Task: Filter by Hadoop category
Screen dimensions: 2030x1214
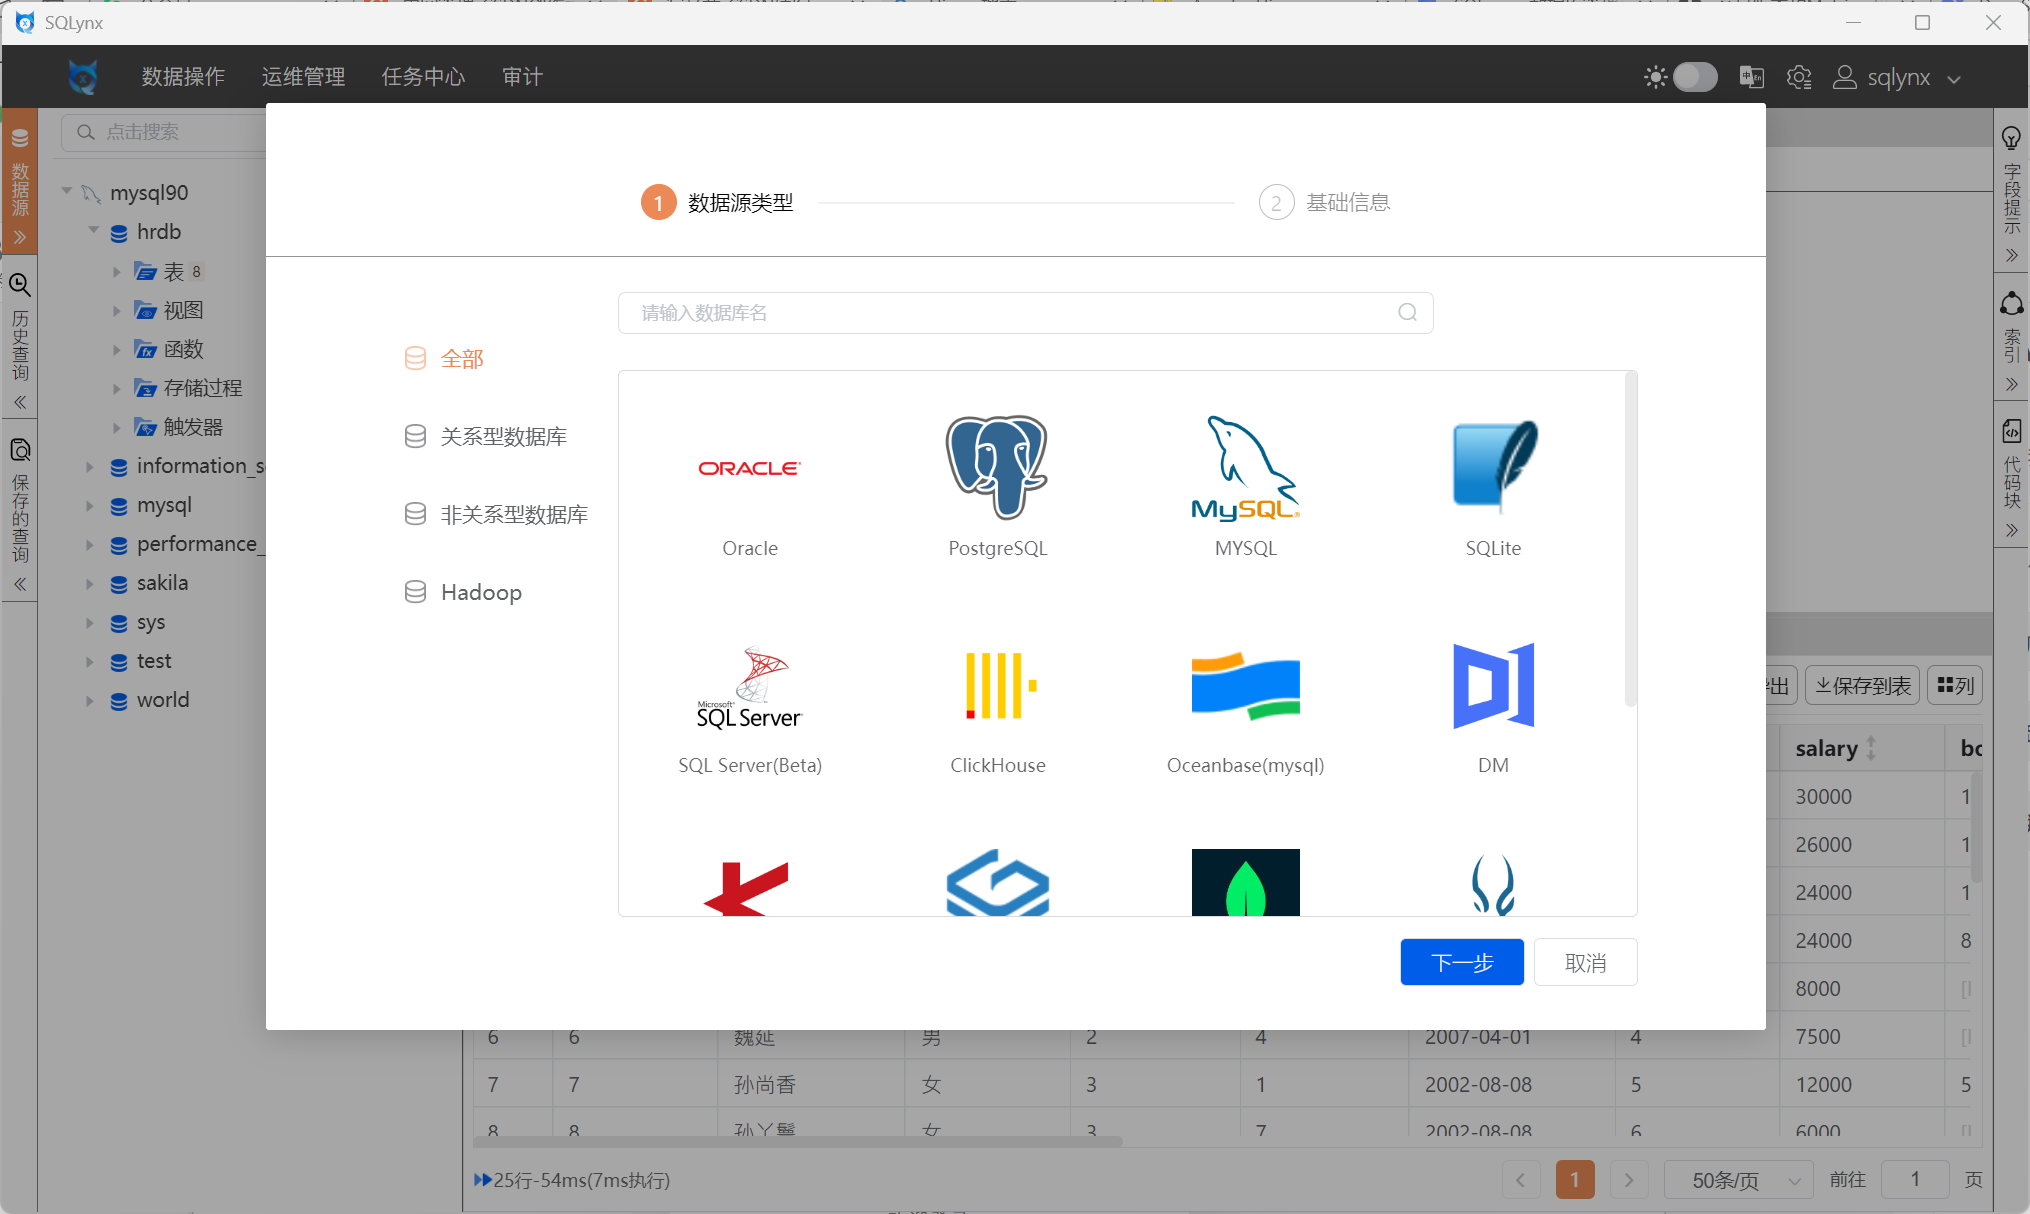Action: (480, 593)
